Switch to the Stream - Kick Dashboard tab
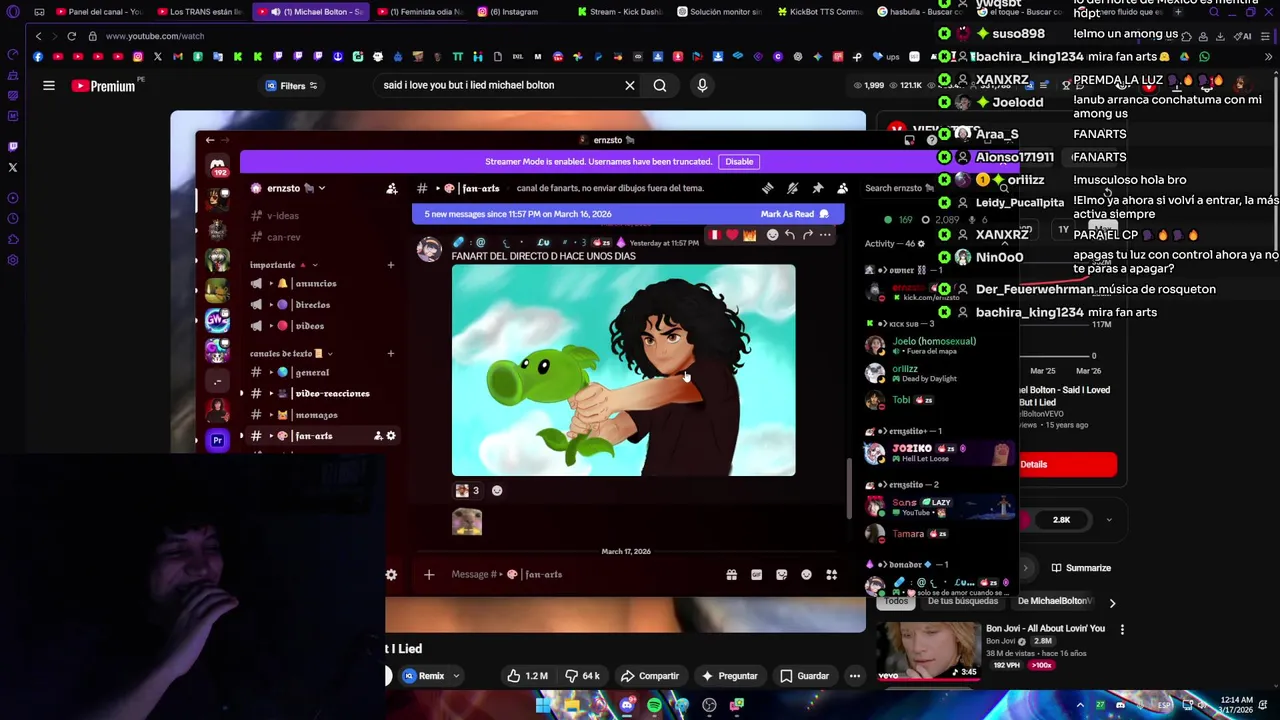This screenshot has width=1280, height=720. coord(620,12)
